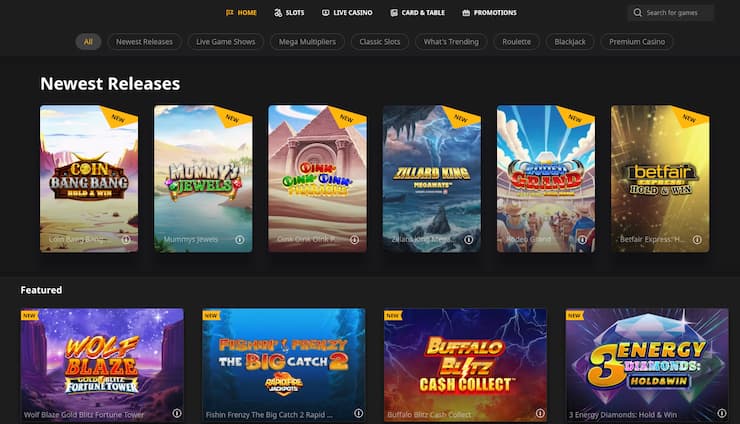This screenshot has height=424, width=740.
Task: Open info icon for Mummys Jewels
Action: click(240, 240)
